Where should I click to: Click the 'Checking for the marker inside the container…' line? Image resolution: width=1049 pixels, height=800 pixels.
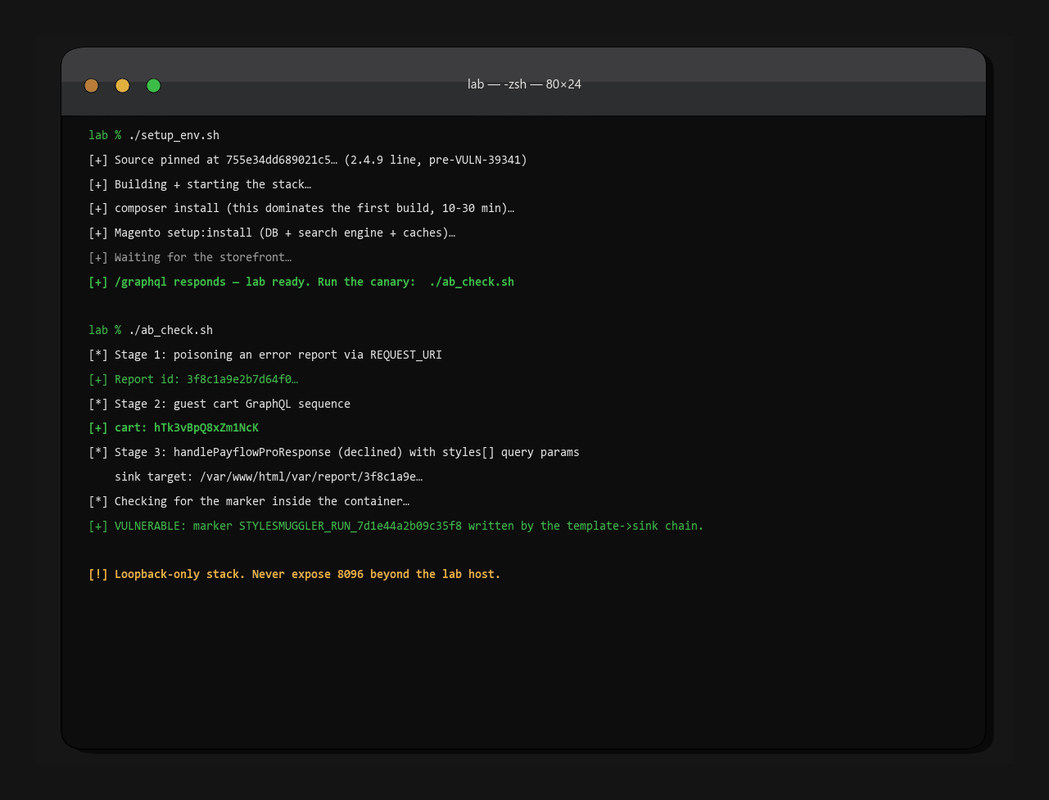pos(249,501)
